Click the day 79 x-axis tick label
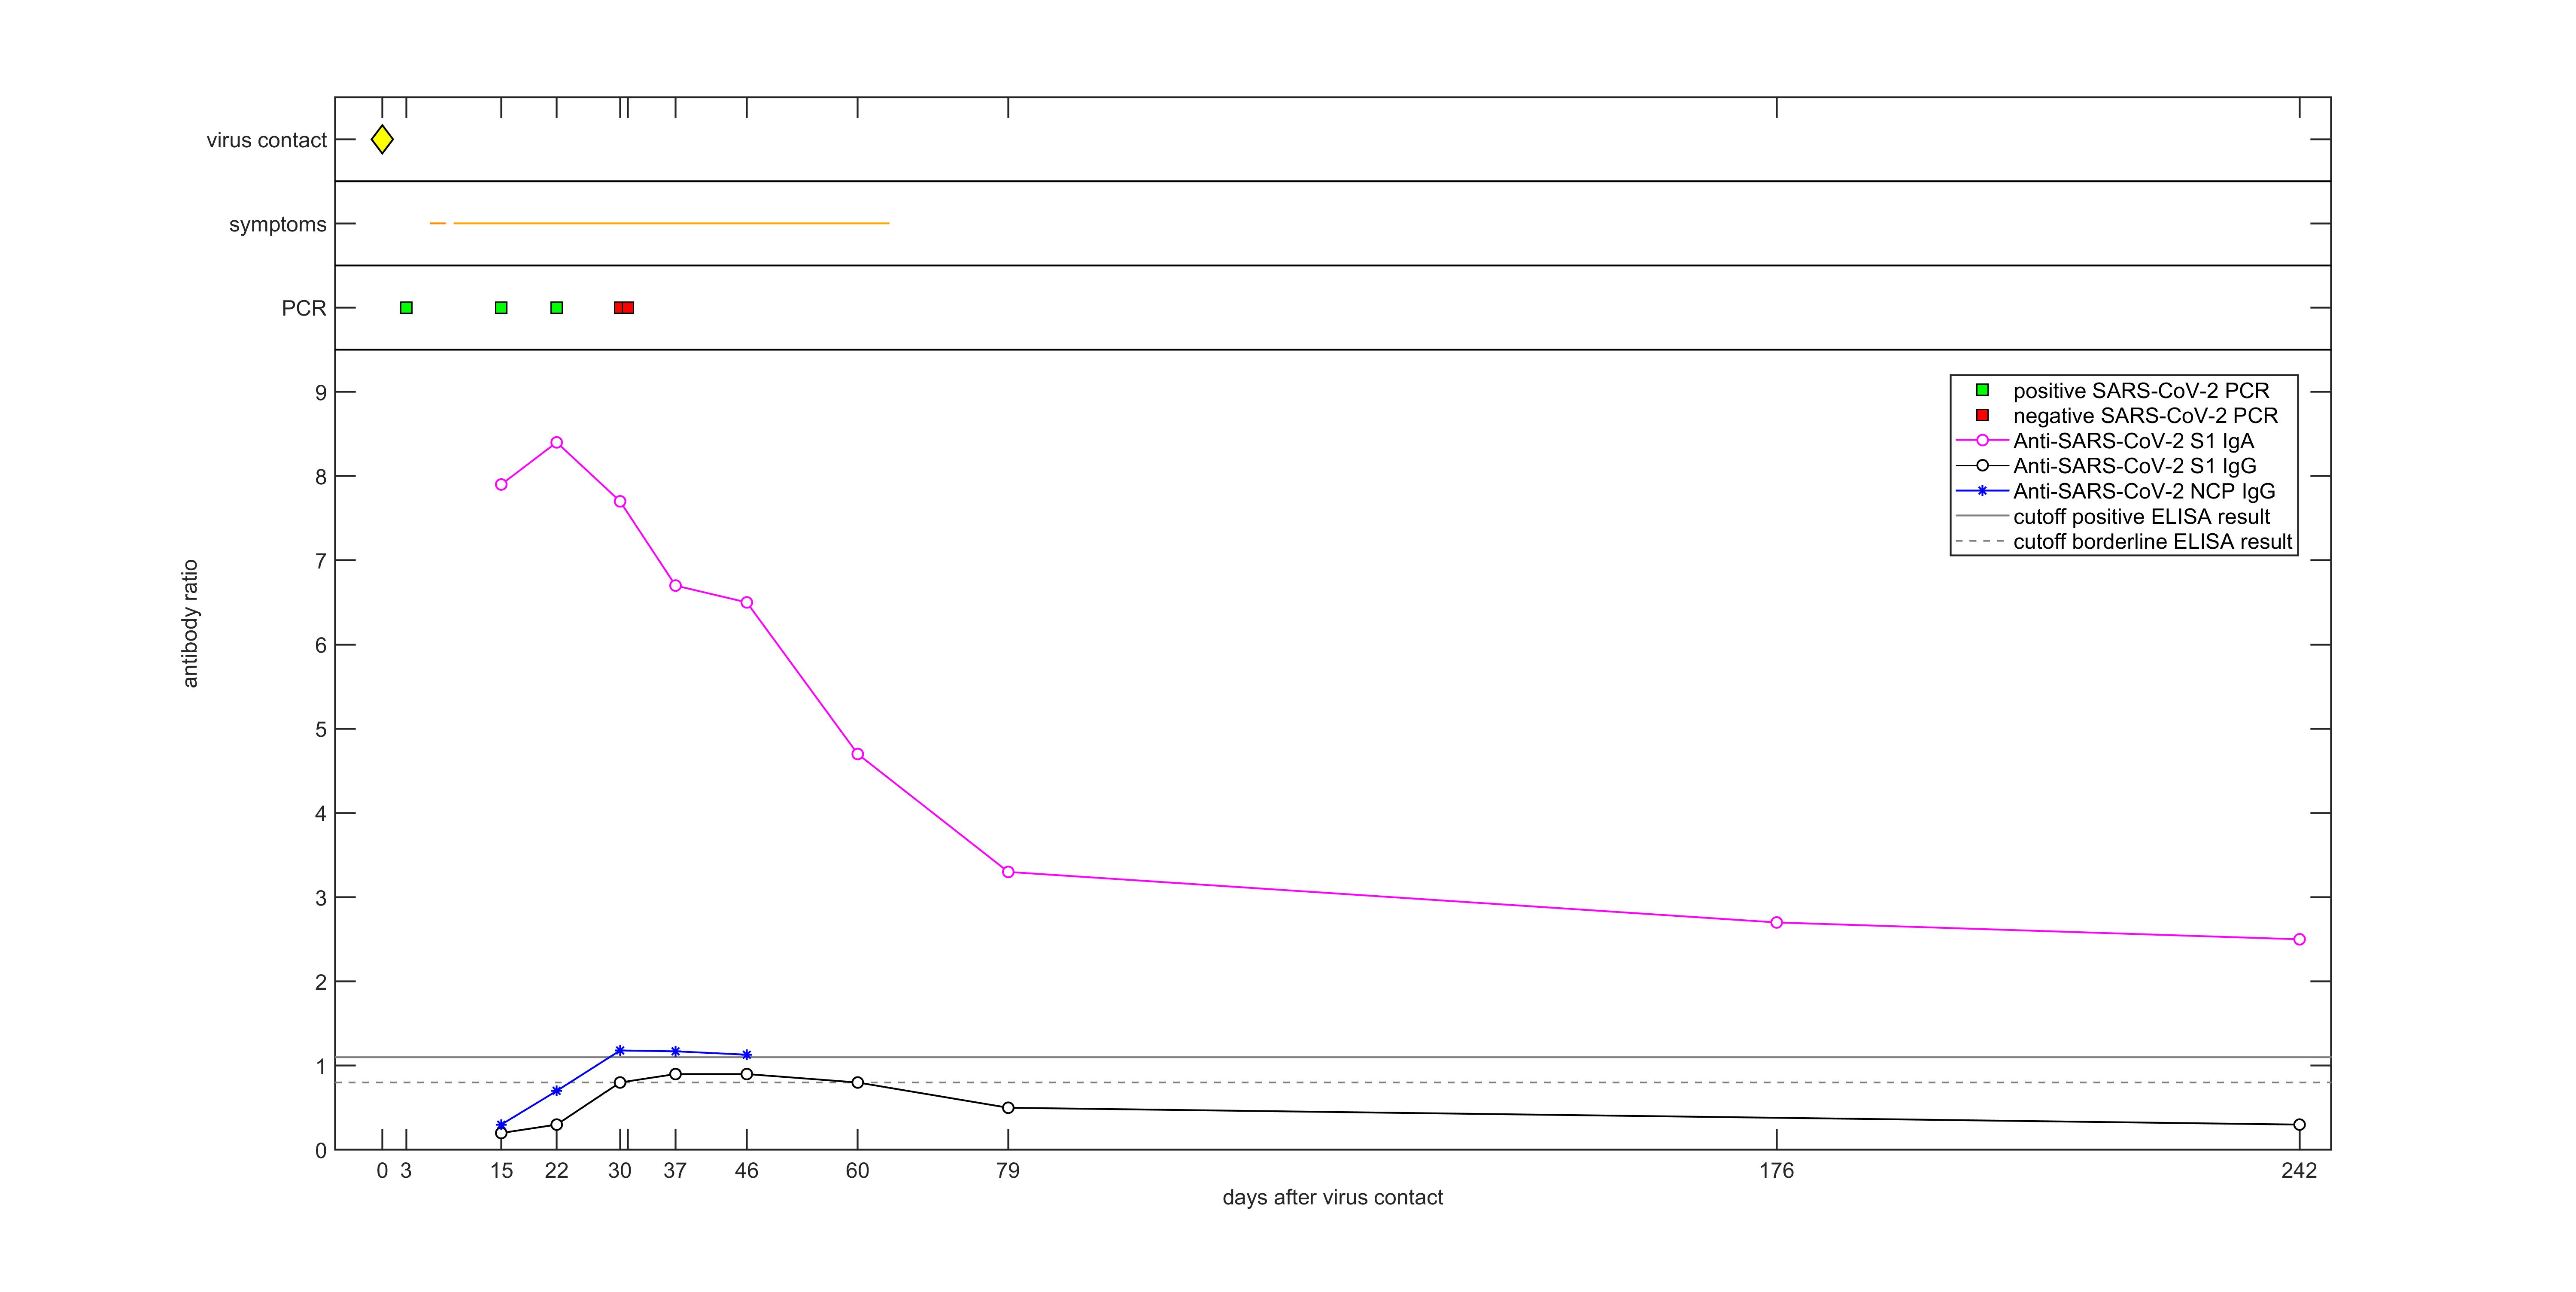This screenshot has width=2576, height=1292. 1008,1171
